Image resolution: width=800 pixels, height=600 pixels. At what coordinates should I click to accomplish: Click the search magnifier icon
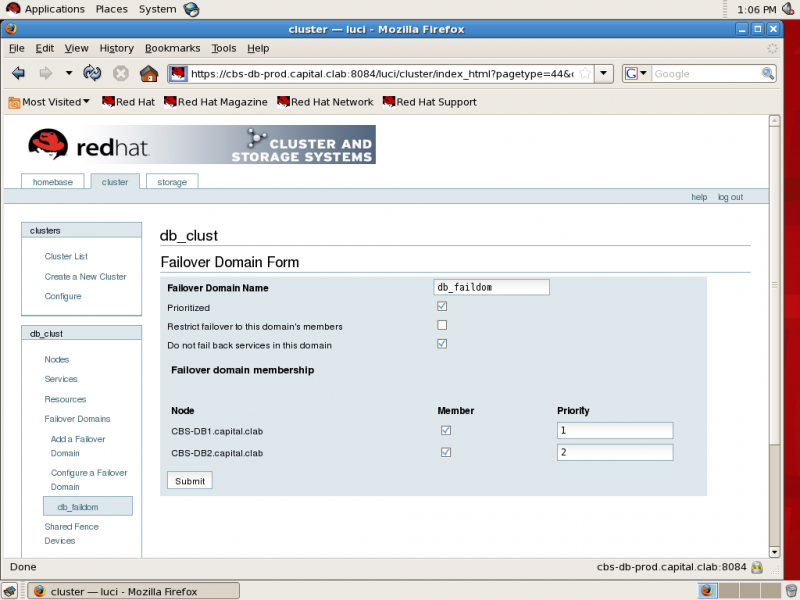pyautogui.click(x=767, y=73)
